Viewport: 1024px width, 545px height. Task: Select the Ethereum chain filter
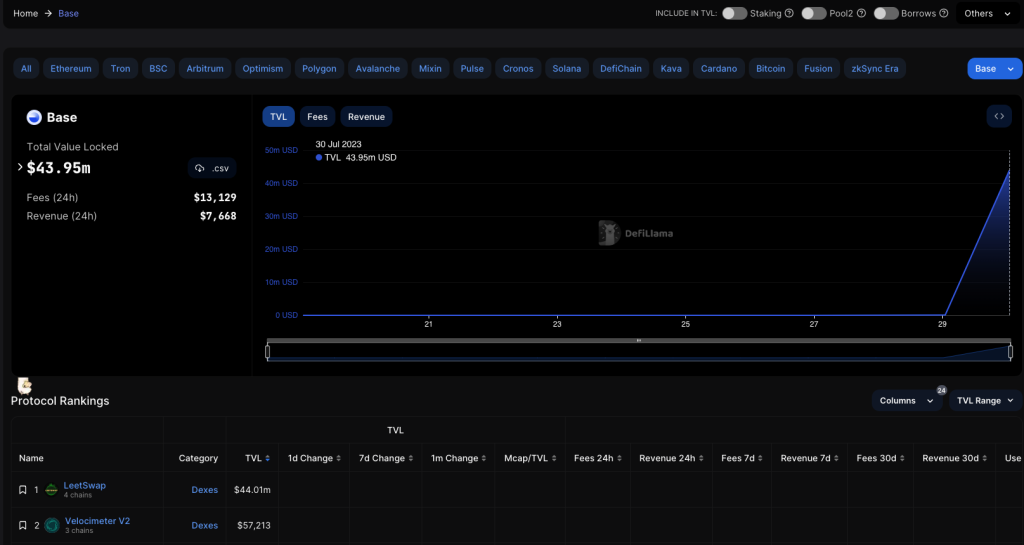pyautogui.click(x=71, y=69)
